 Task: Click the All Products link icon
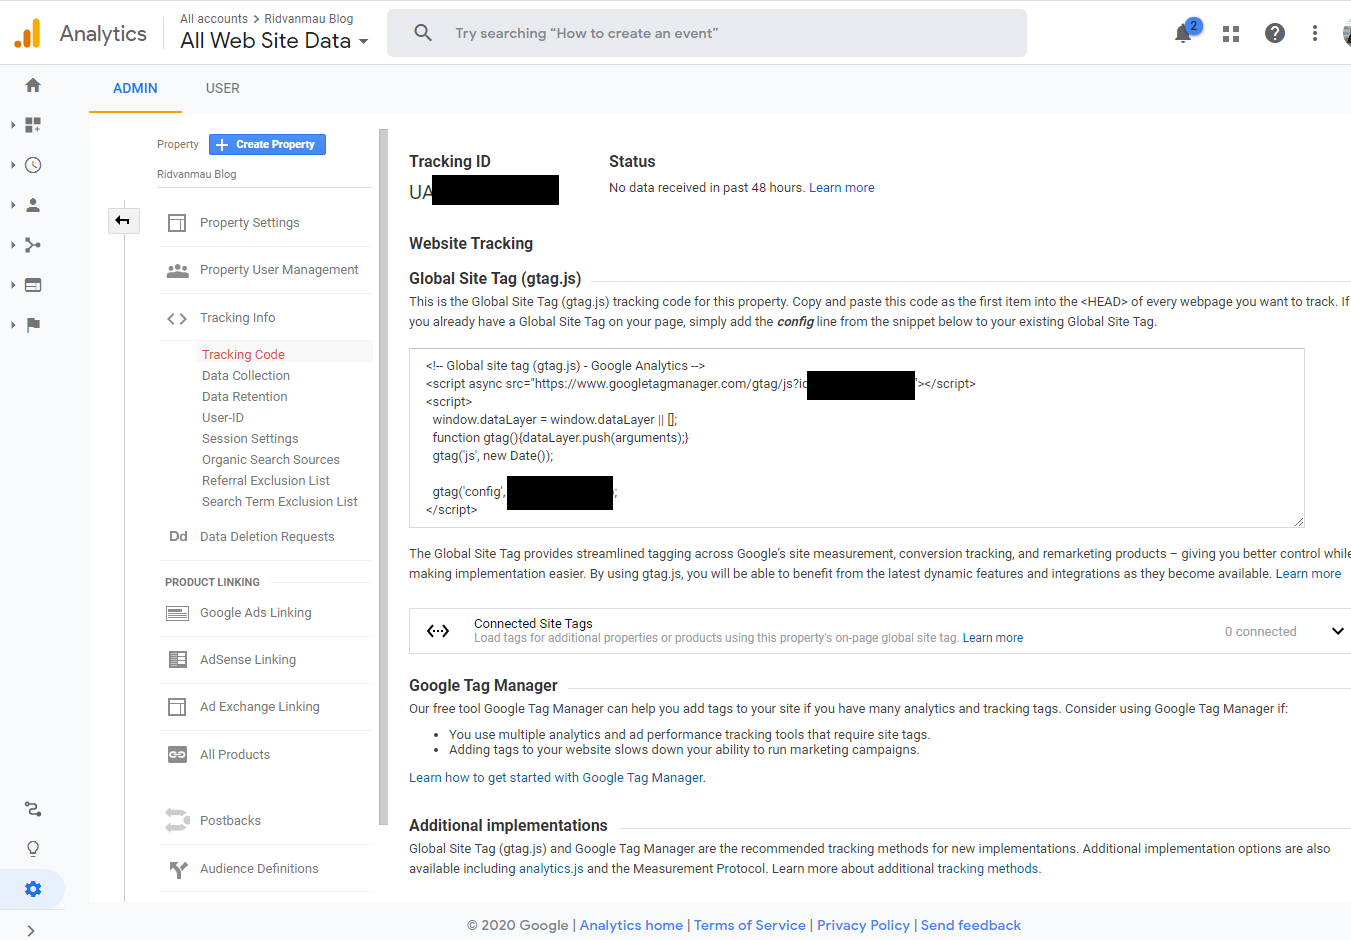click(x=177, y=755)
